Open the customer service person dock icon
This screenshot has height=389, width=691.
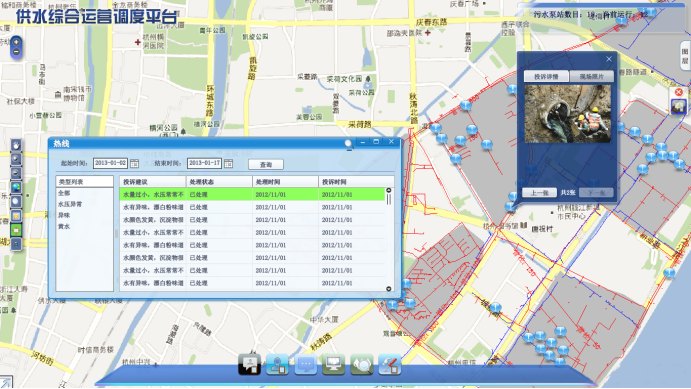(277, 365)
